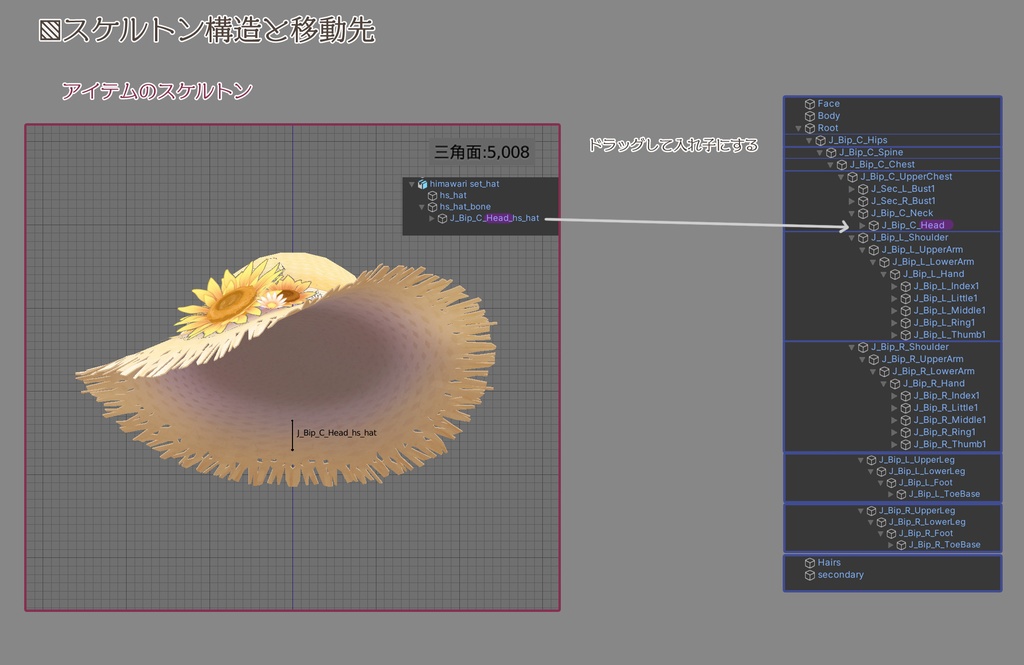The image size is (1024, 665).
Task: Click the cube icon of J_Bip_L_Hand
Action: tap(895, 274)
